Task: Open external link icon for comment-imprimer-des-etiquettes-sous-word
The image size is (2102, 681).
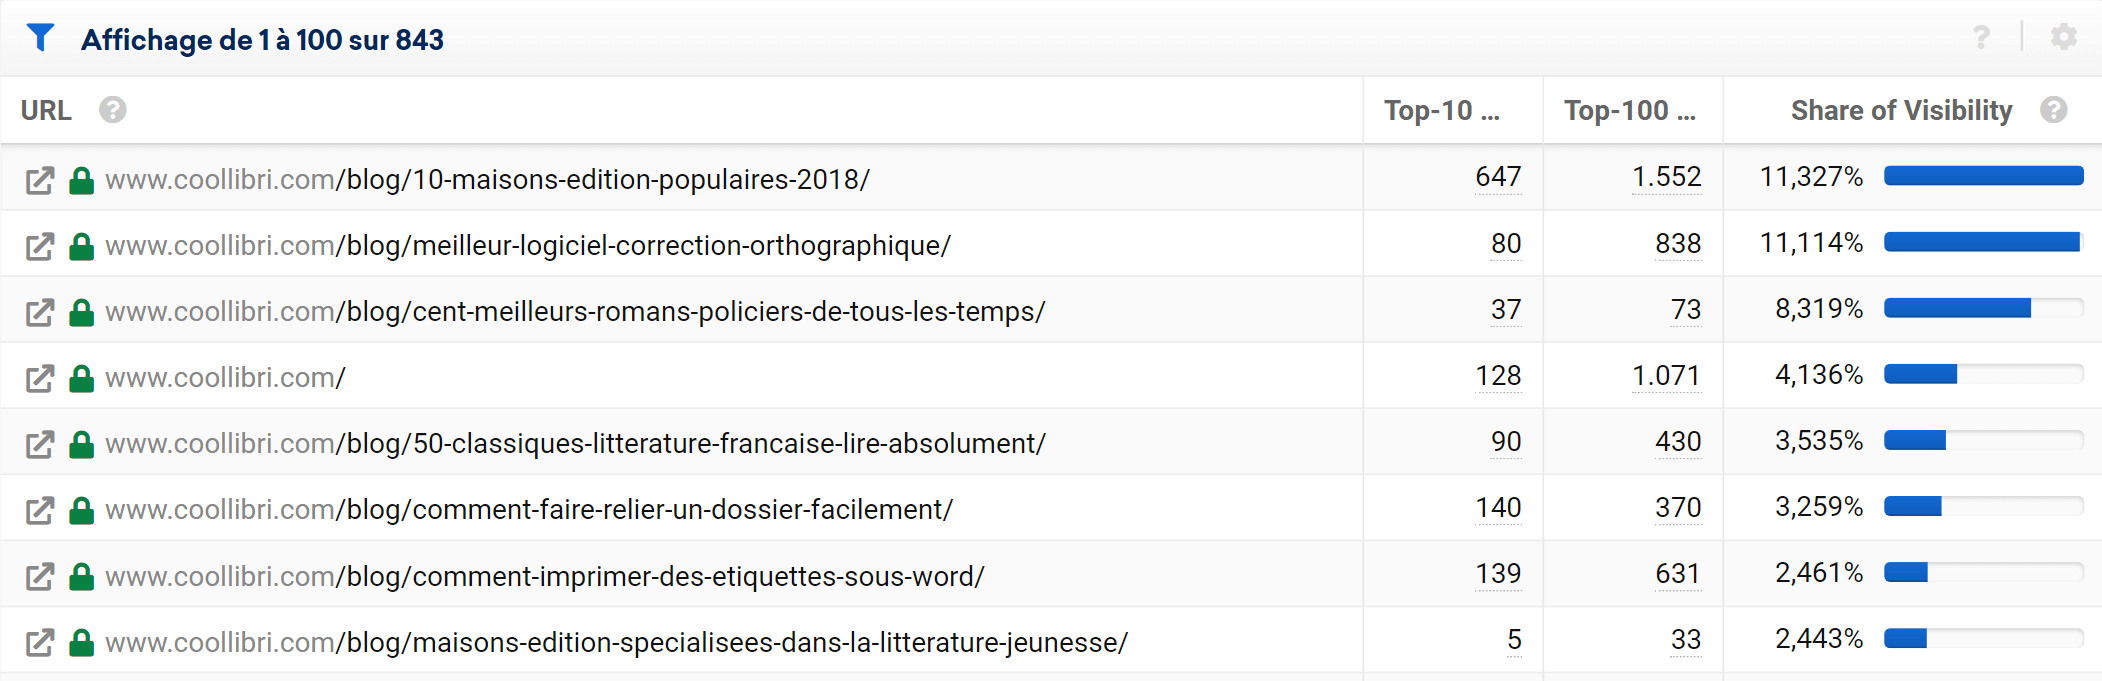Action: (x=40, y=576)
